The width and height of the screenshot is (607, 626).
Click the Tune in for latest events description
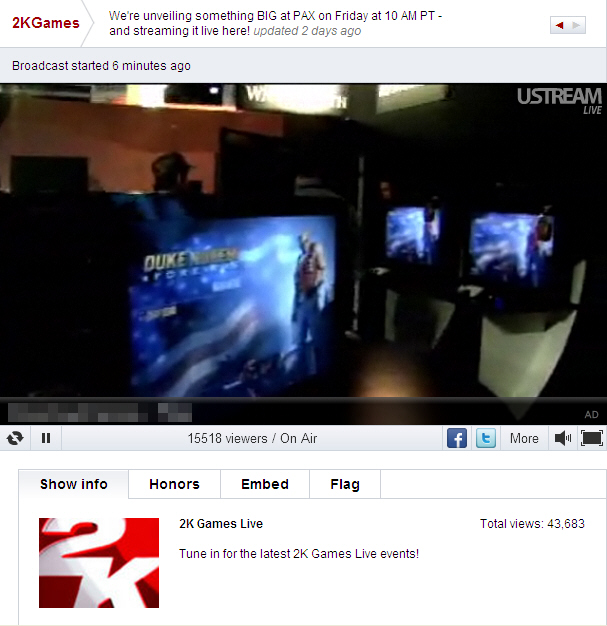299,554
